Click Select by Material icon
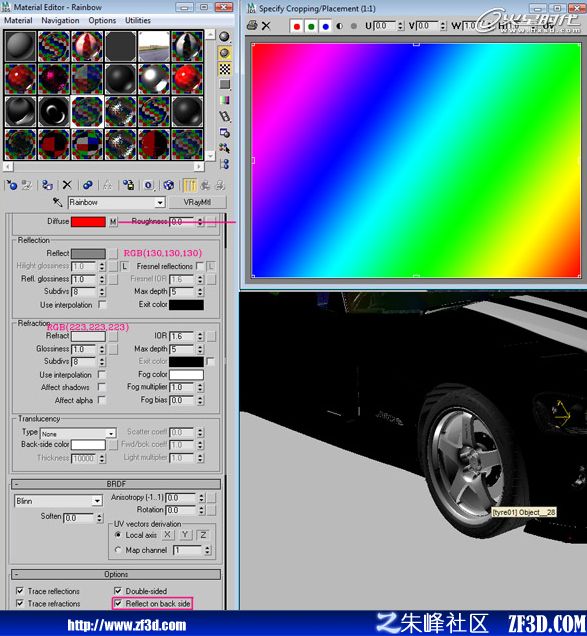587x636 pixels. 224,148
